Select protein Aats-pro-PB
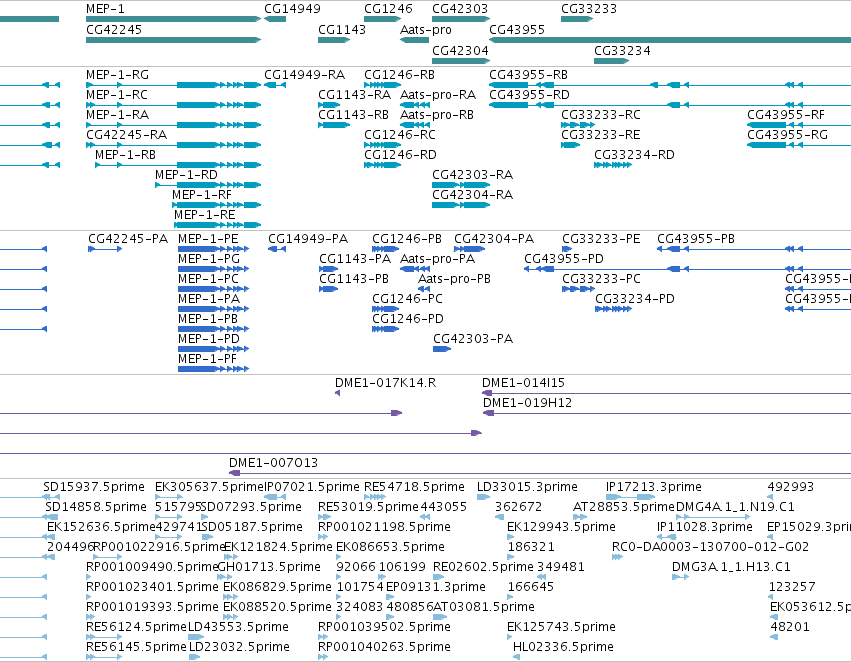This screenshot has width=851, height=662. pos(424,289)
